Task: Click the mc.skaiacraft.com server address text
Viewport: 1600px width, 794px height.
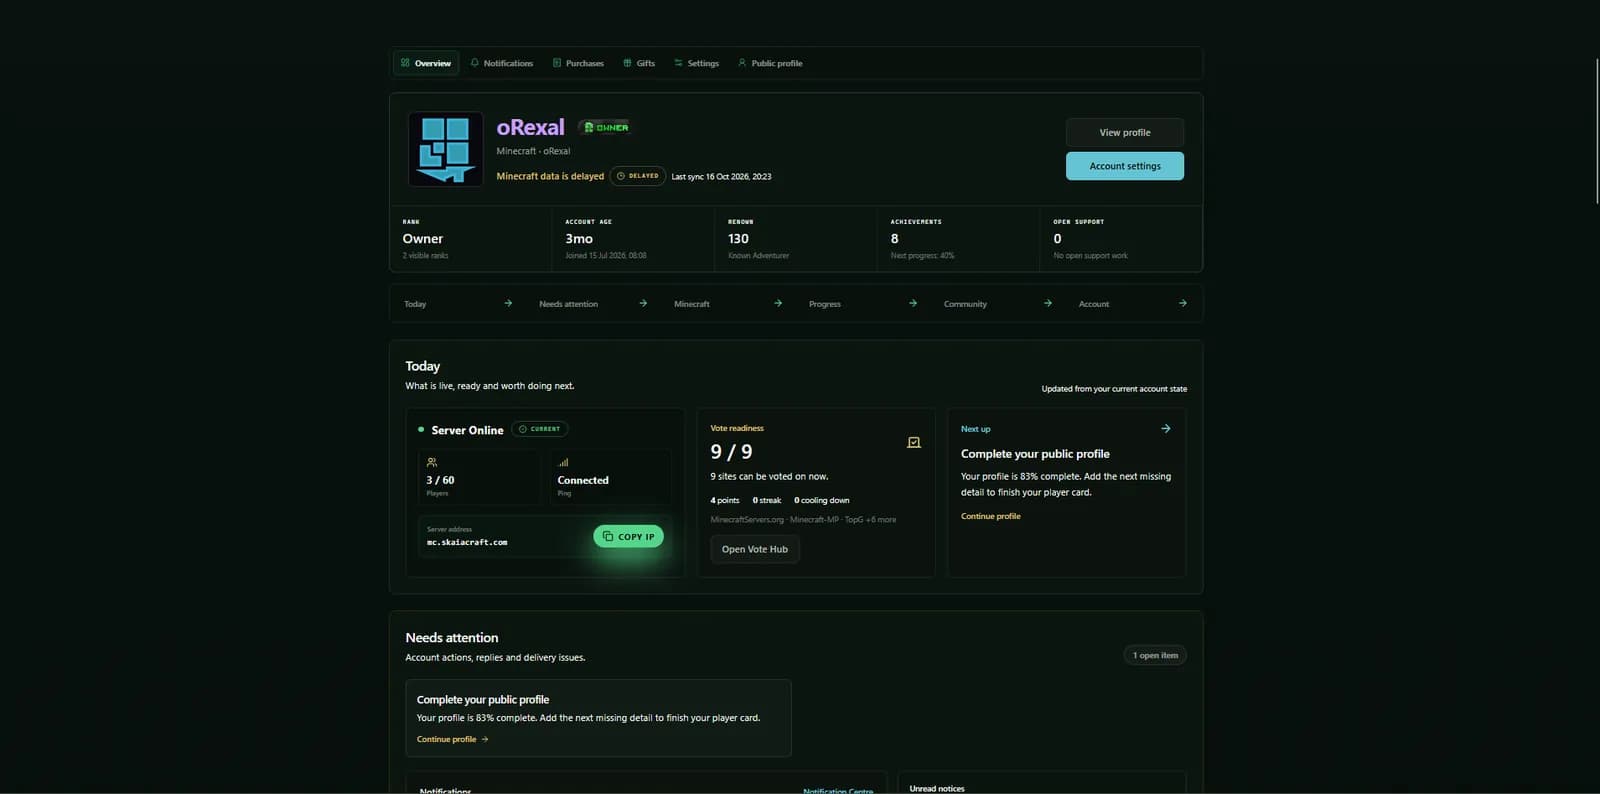Action: click(467, 542)
